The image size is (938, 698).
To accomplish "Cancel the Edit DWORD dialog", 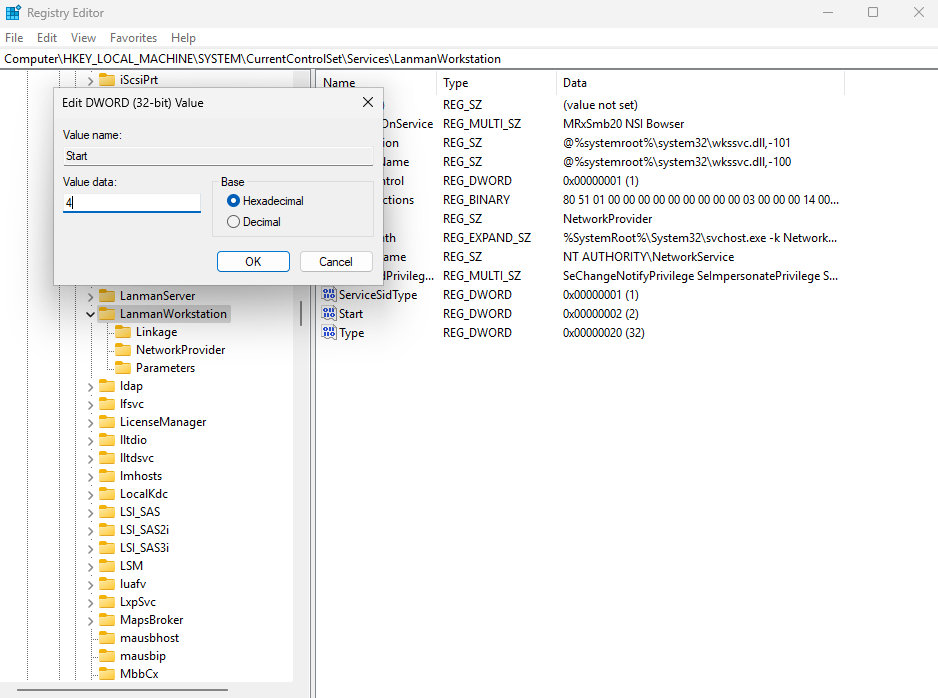I will click(x=336, y=261).
